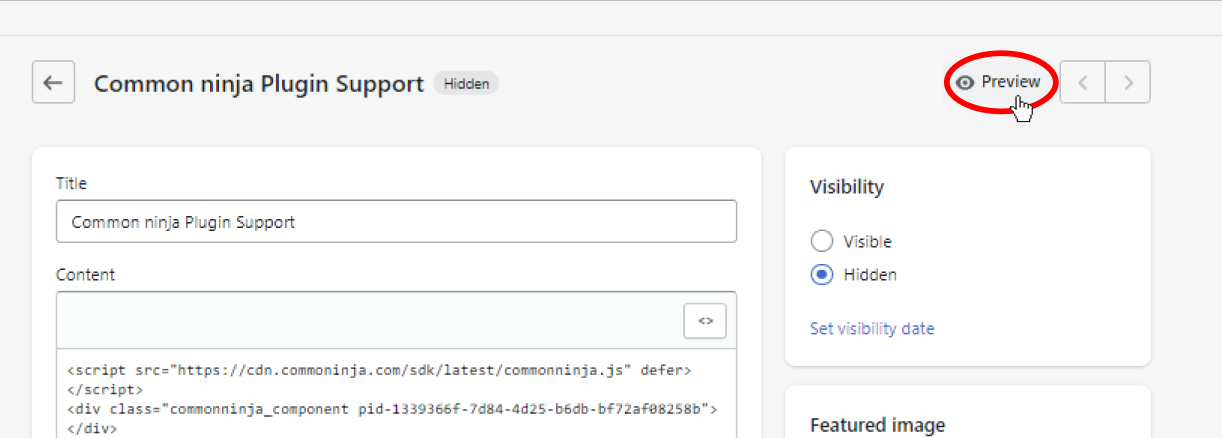This screenshot has width=1222, height=438.
Task: Toggle the Show HTML code button
Action: pyautogui.click(x=705, y=321)
